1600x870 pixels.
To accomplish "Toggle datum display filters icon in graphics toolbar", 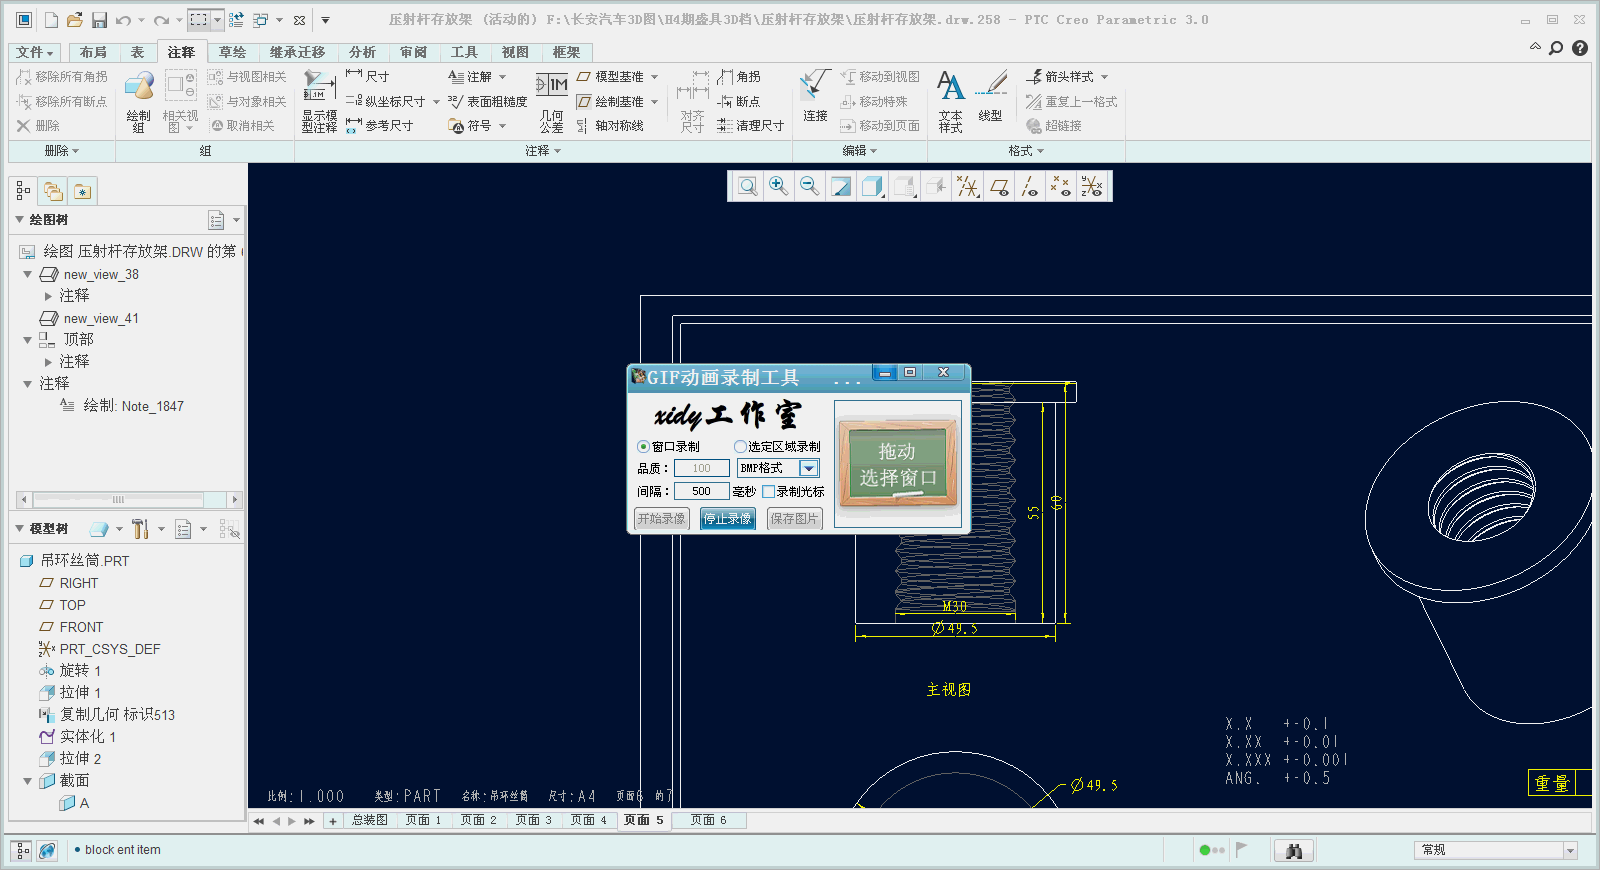I will [967, 186].
